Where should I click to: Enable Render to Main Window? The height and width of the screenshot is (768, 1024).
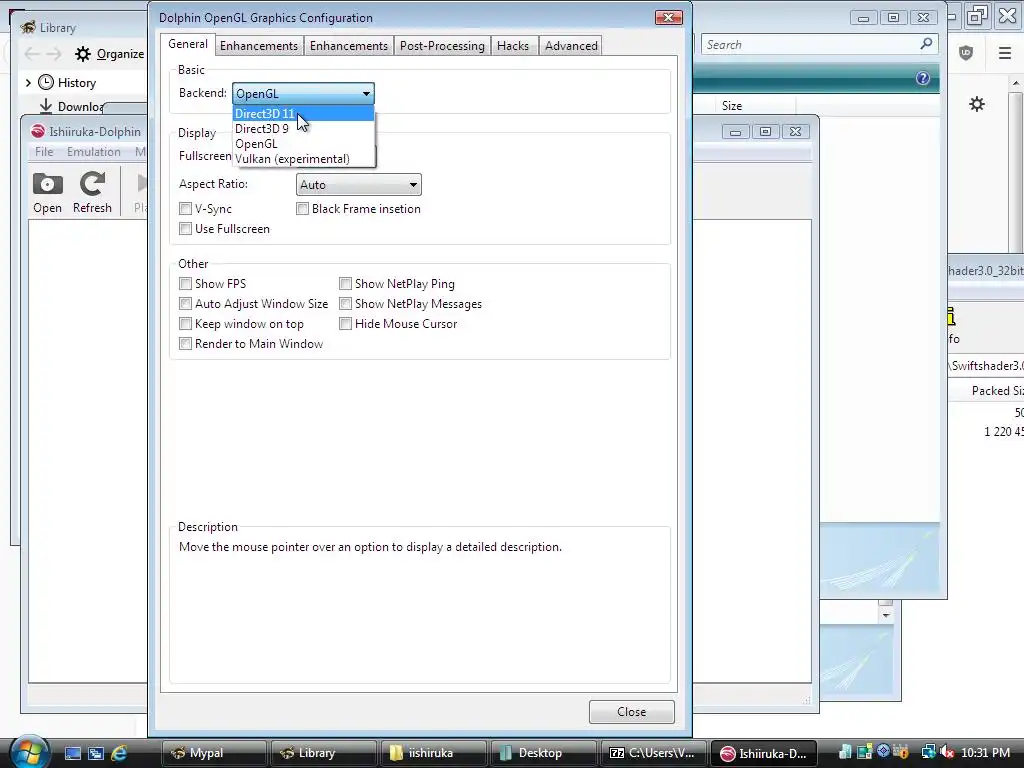185,344
